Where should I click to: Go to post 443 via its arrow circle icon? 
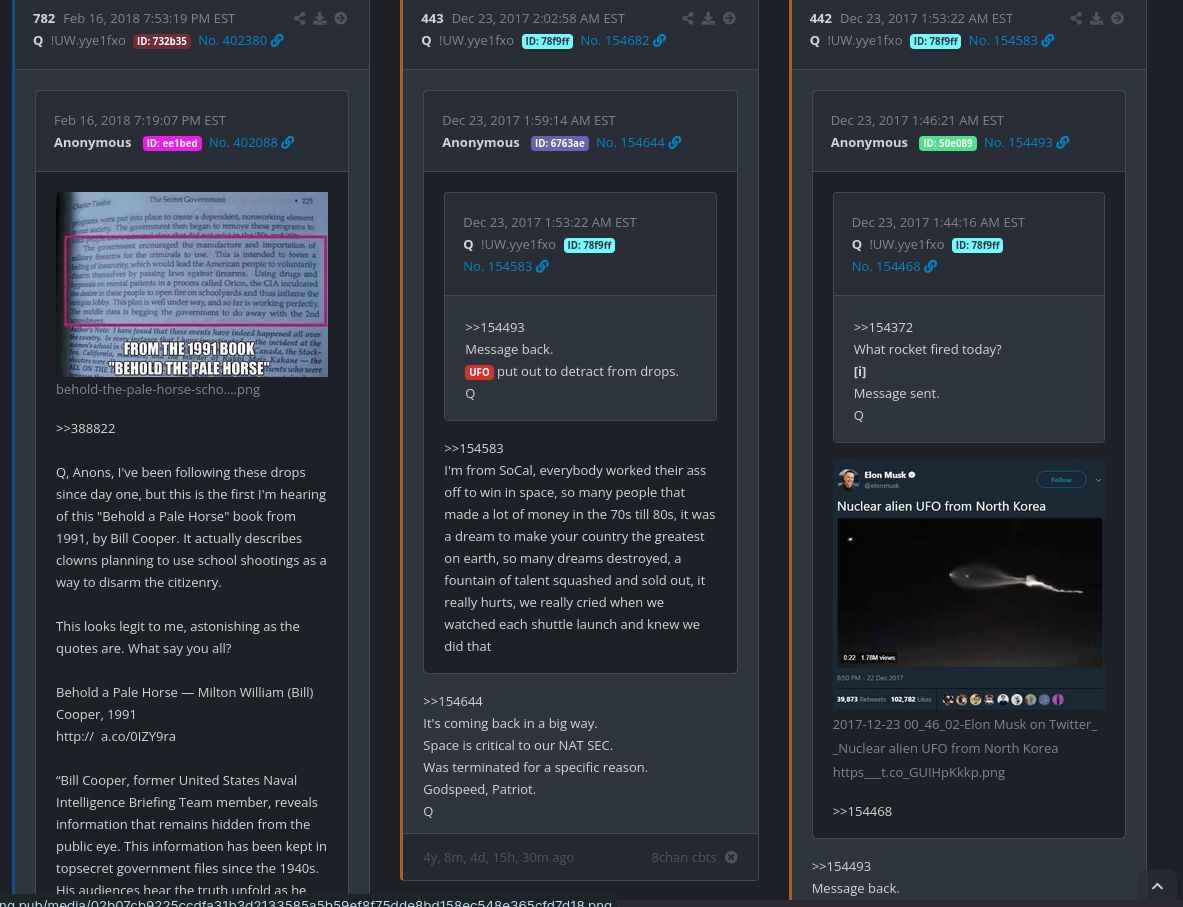729,18
